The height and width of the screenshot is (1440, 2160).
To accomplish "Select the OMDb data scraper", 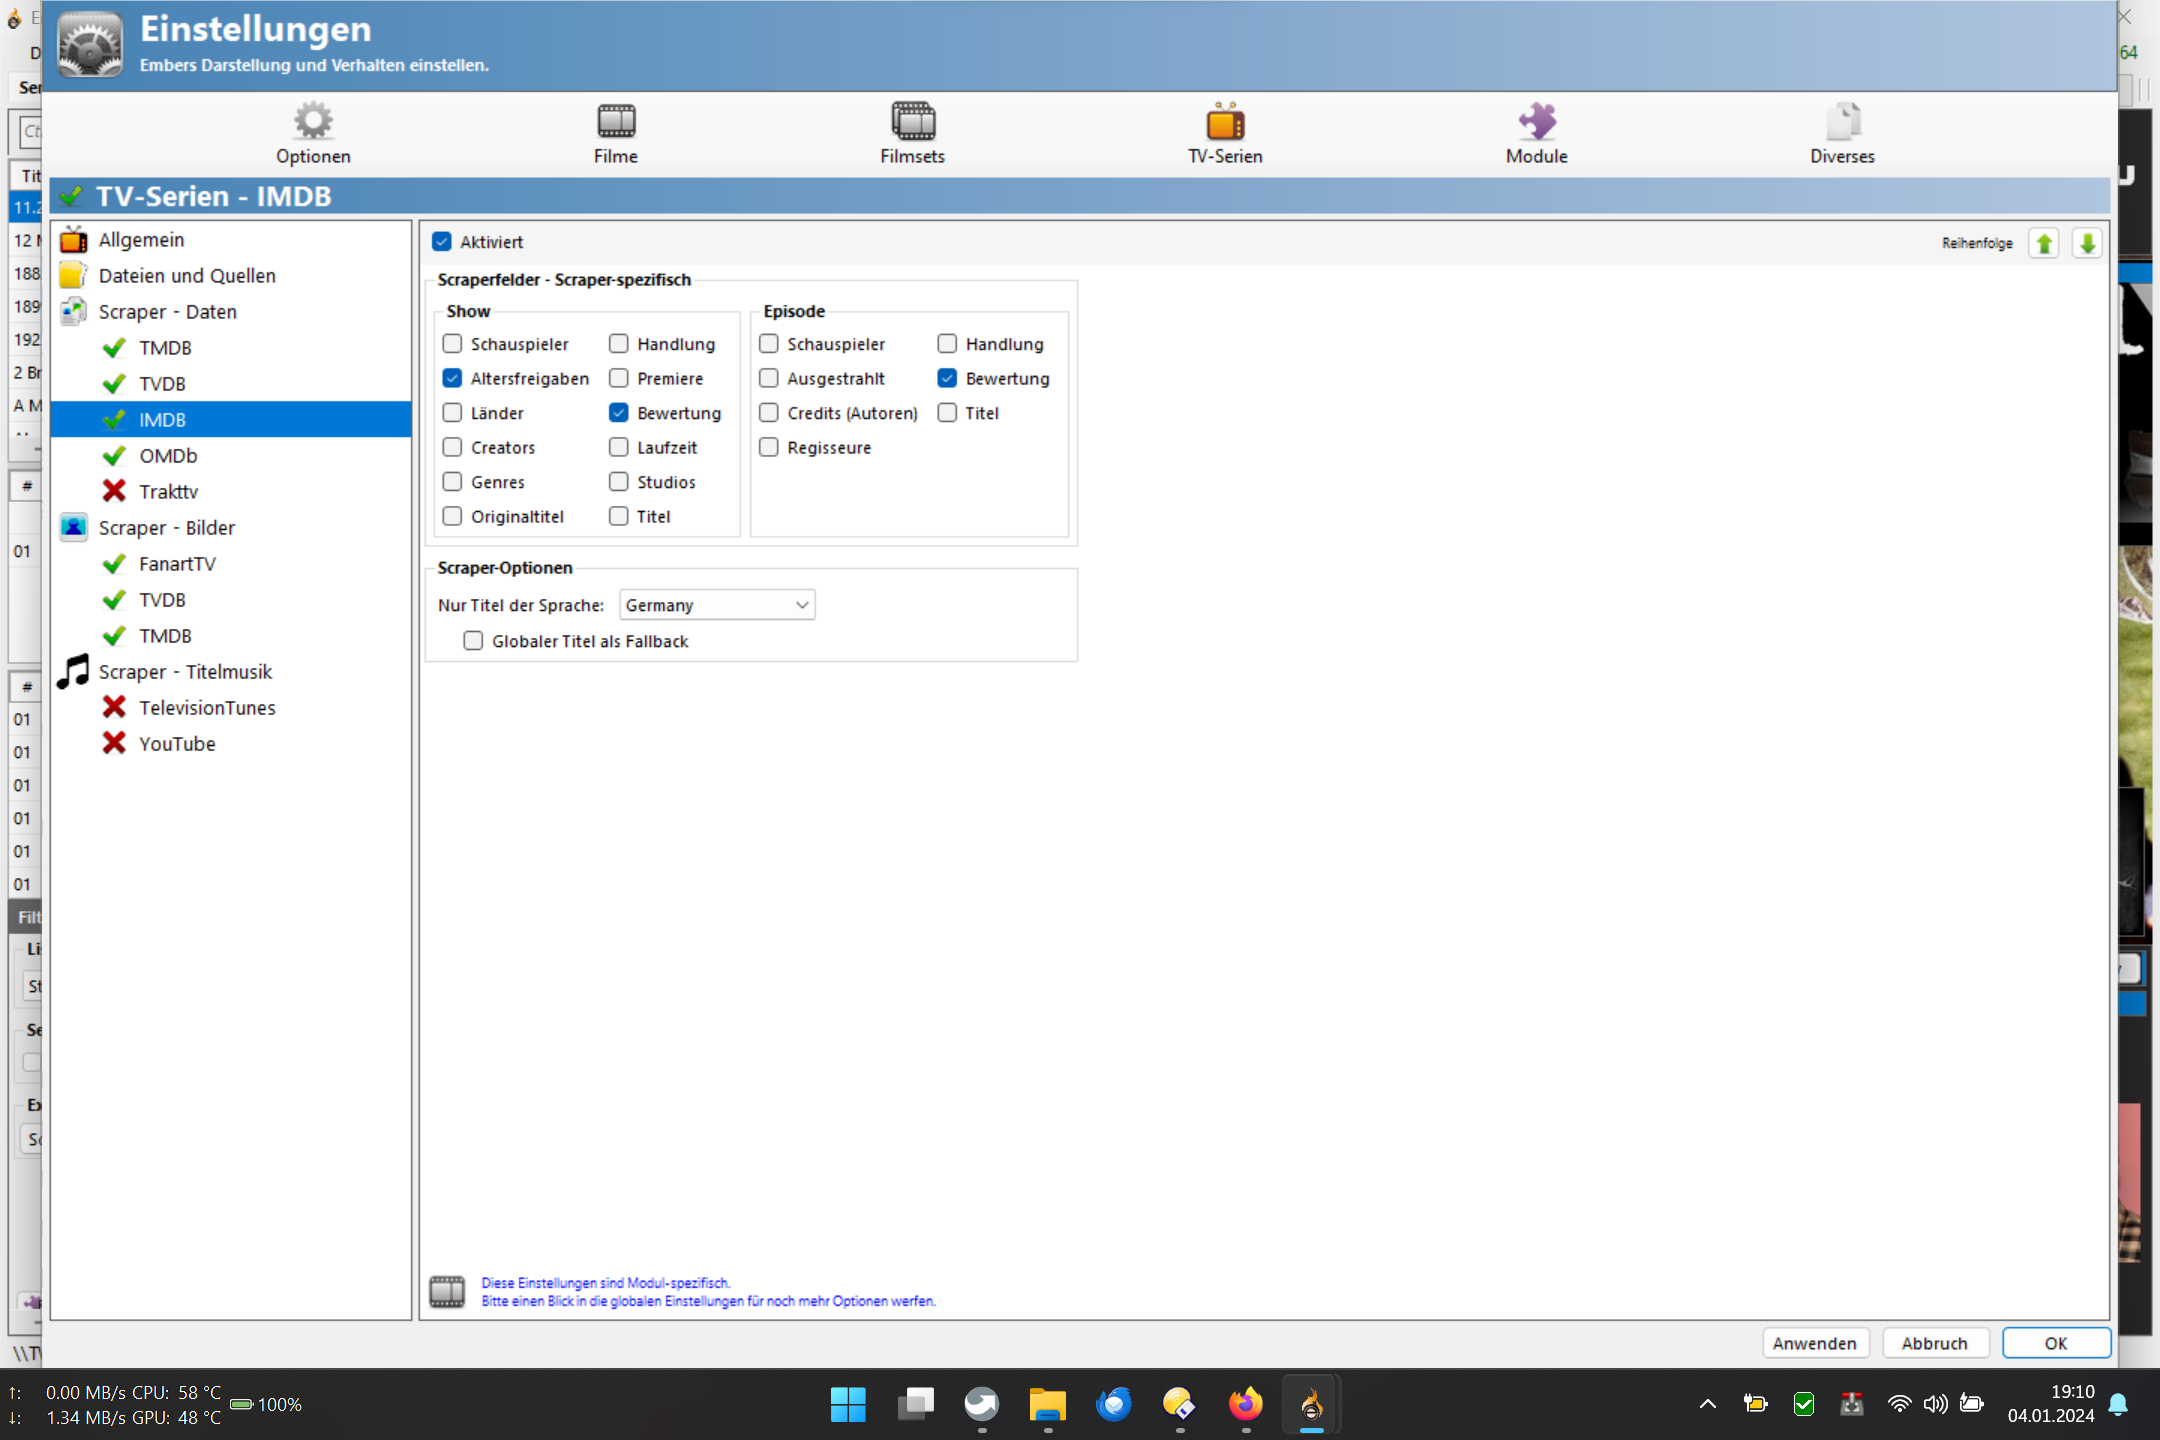I will (168, 456).
